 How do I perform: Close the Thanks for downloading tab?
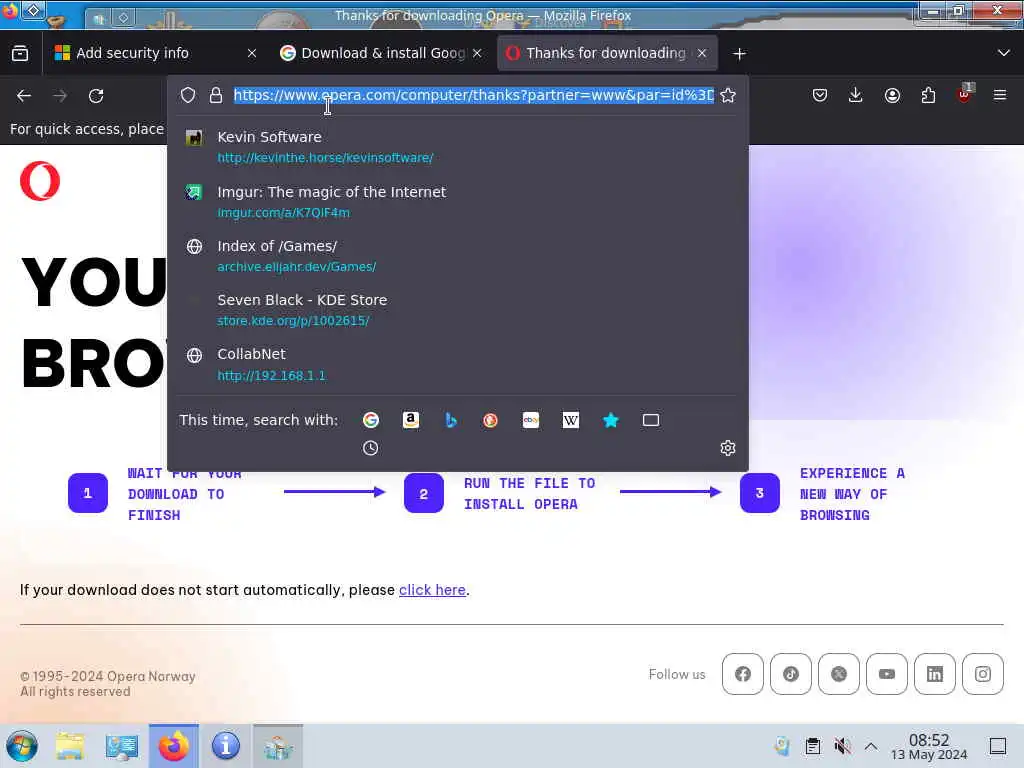pos(702,54)
